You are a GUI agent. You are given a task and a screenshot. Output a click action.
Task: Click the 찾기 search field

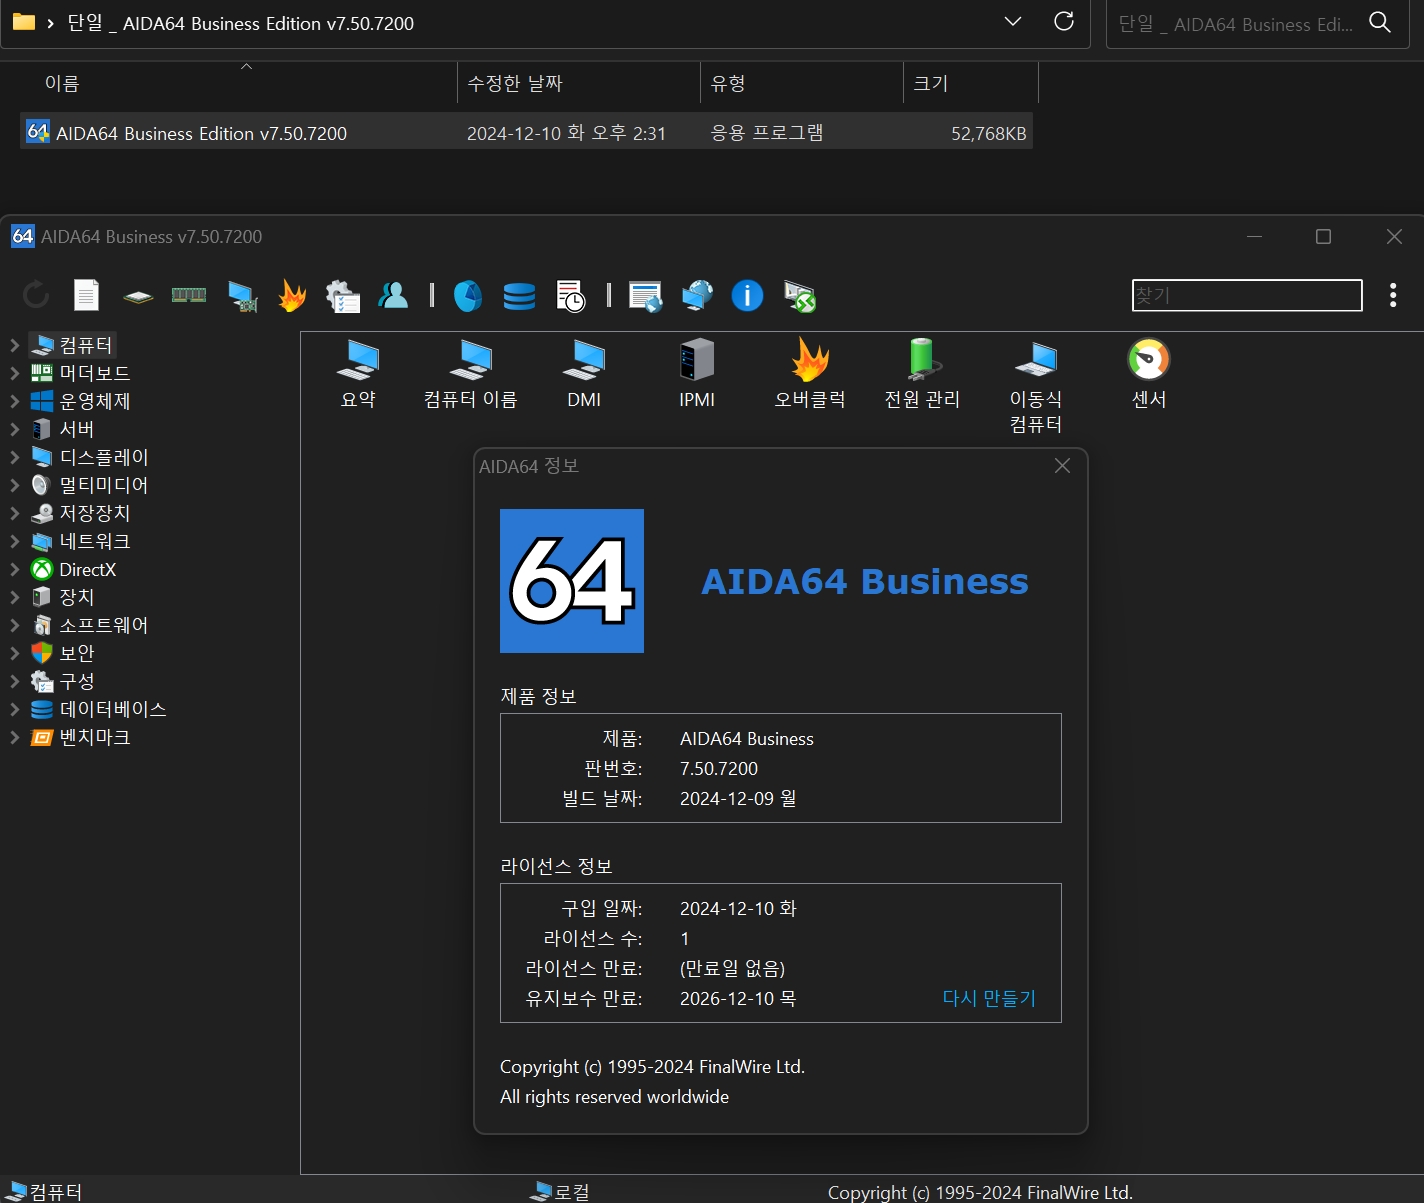[x=1247, y=295]
